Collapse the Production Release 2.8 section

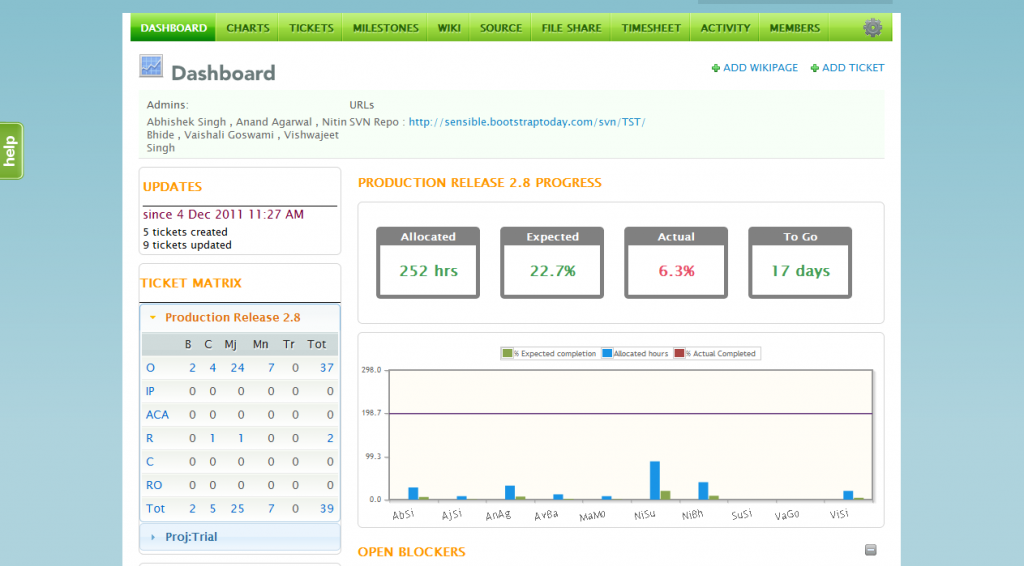pyautogui.click(x=240, y=317)
